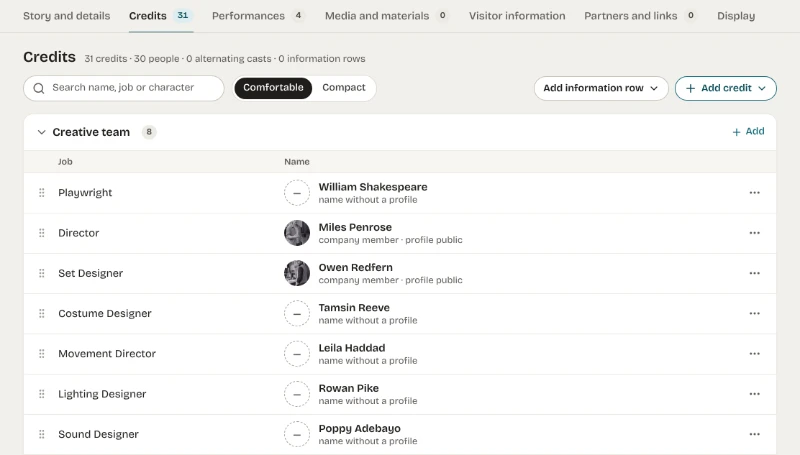Screen dimensions: 800x455
Task: Click the magnifier icon in search box
Action: 39,88
